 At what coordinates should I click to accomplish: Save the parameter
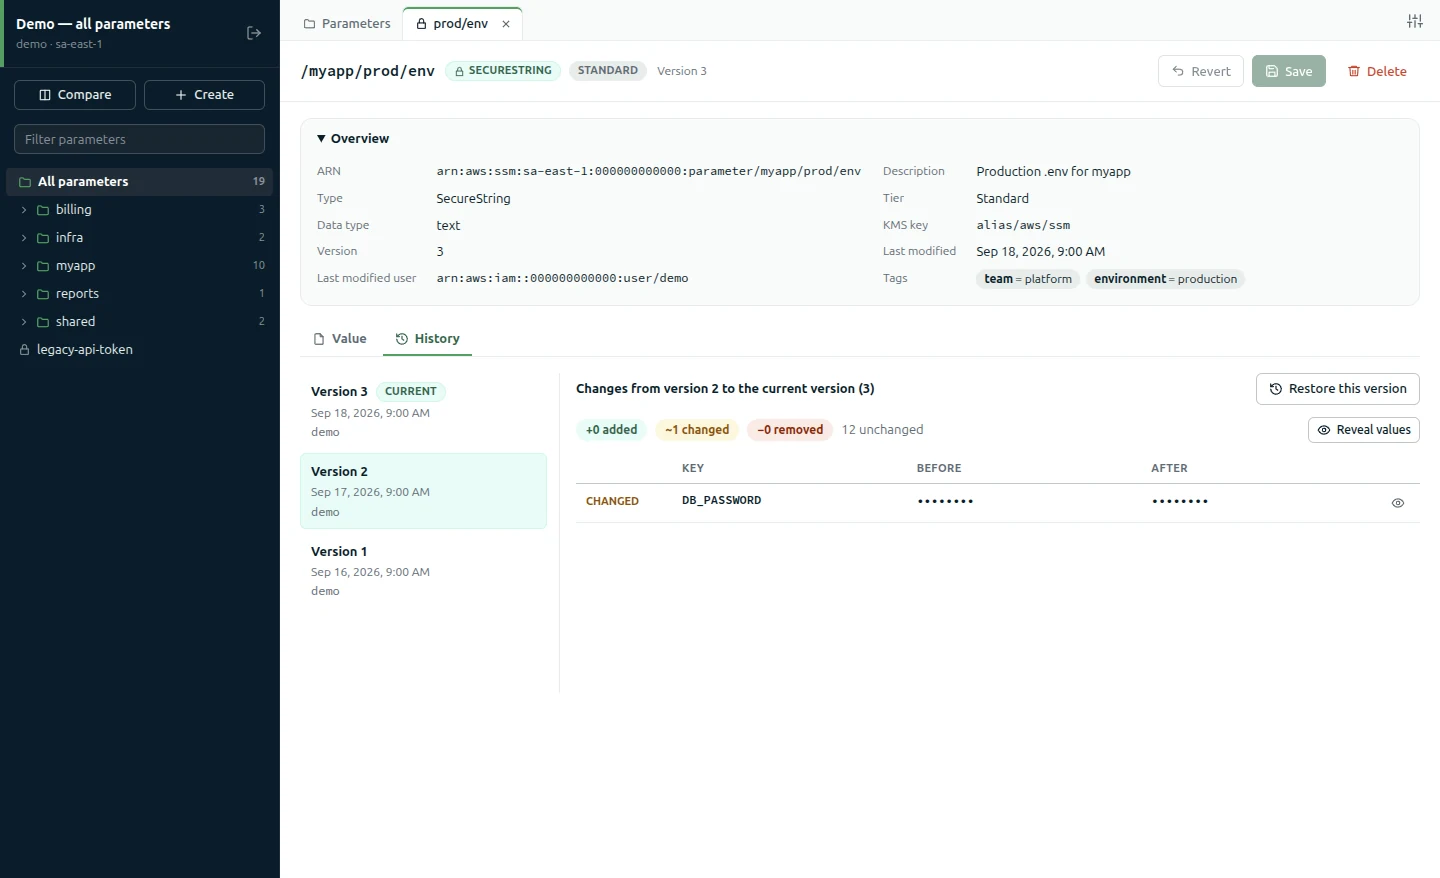coord(1289,71)
